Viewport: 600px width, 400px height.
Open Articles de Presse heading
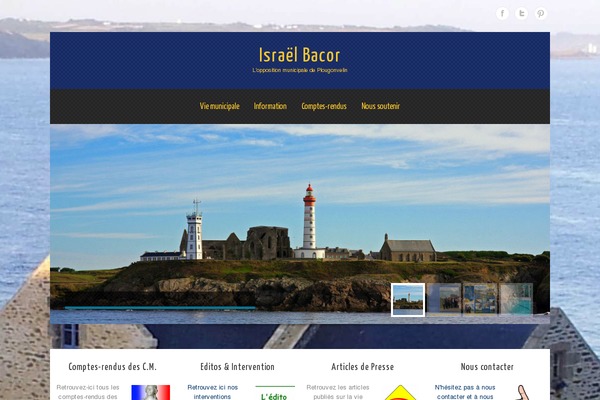coord(362,367)
